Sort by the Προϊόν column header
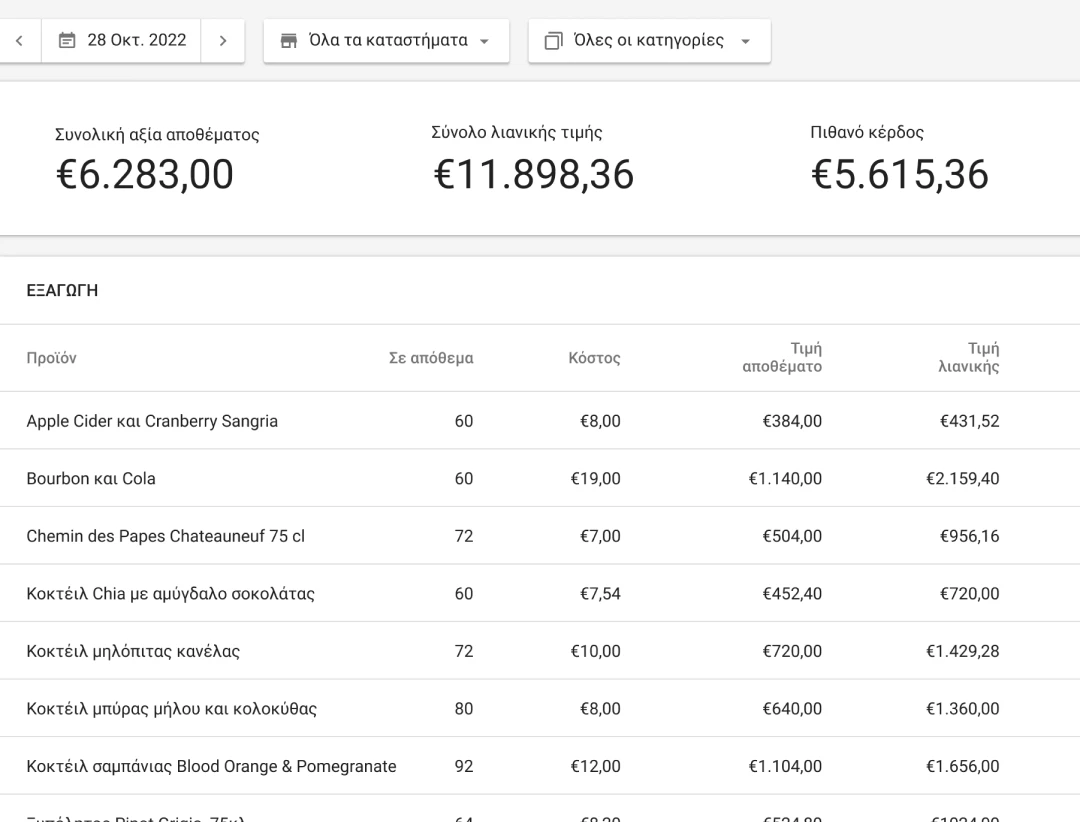 (x=51, y=359)
